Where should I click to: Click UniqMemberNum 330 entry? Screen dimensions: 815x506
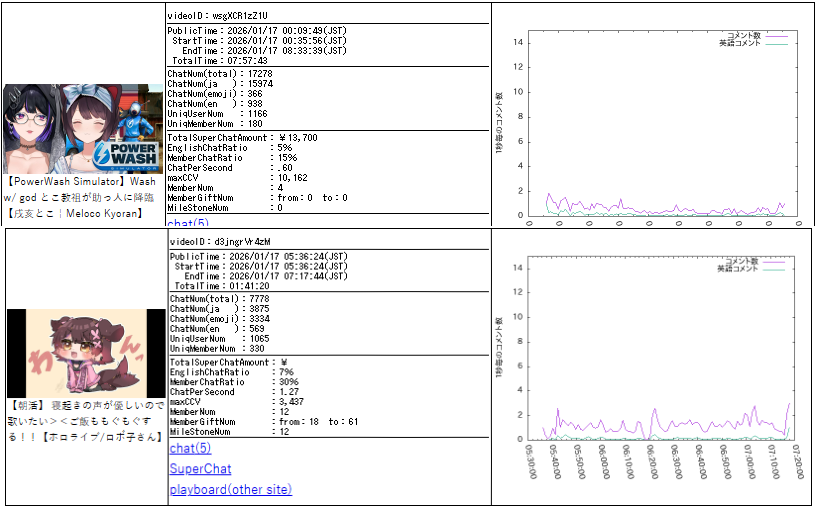[217, 349]
